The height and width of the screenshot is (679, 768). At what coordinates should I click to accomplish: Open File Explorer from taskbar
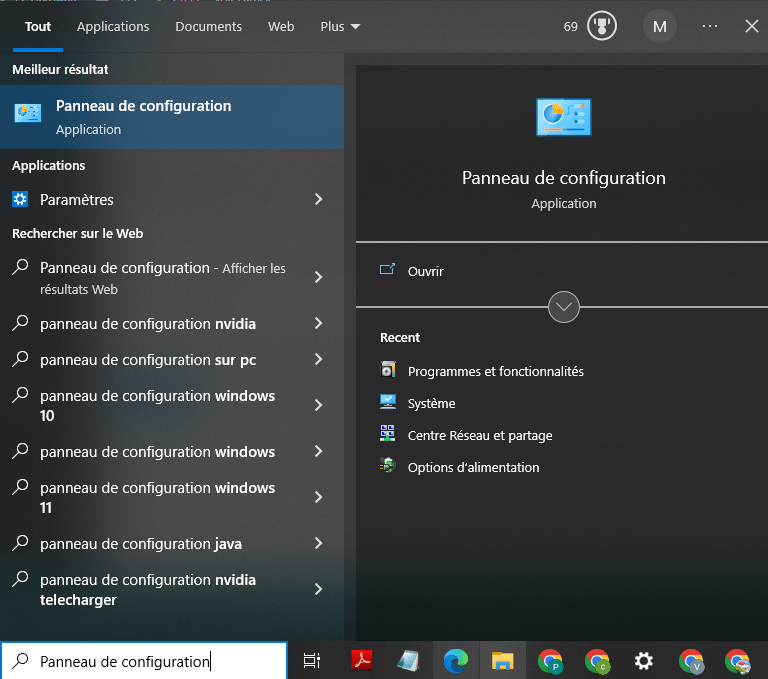point(503,660)
